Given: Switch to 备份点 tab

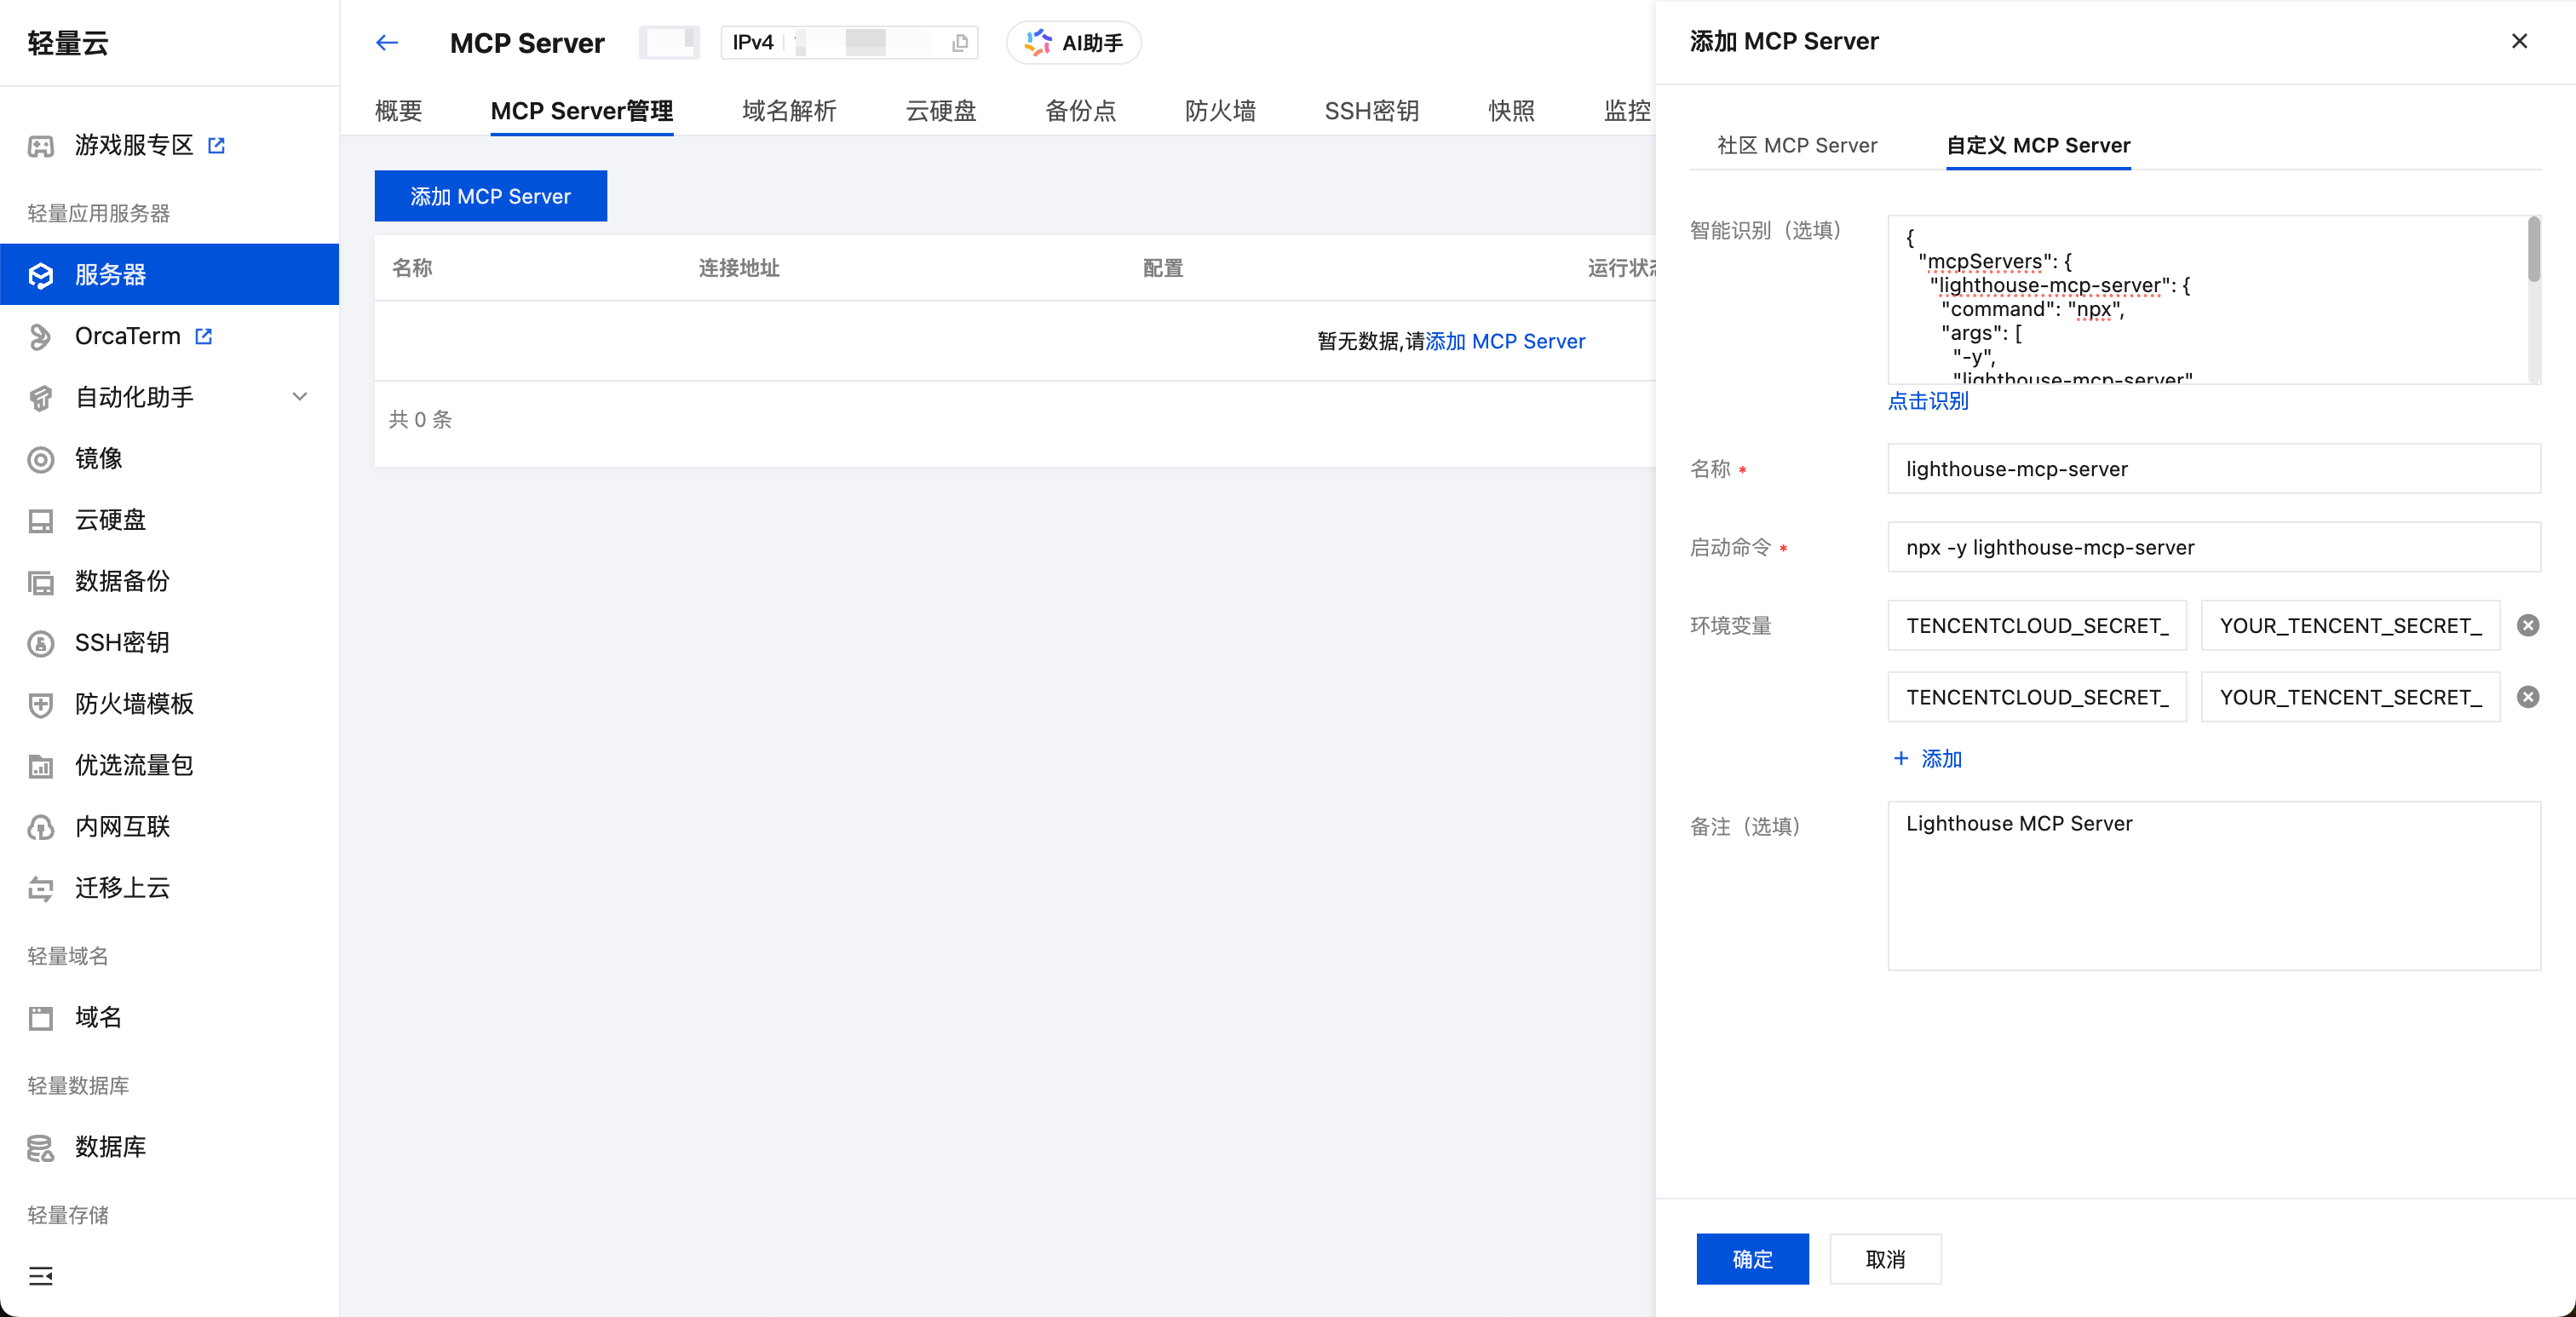Looking at the screenshot, I should [x=1080, y=111].
